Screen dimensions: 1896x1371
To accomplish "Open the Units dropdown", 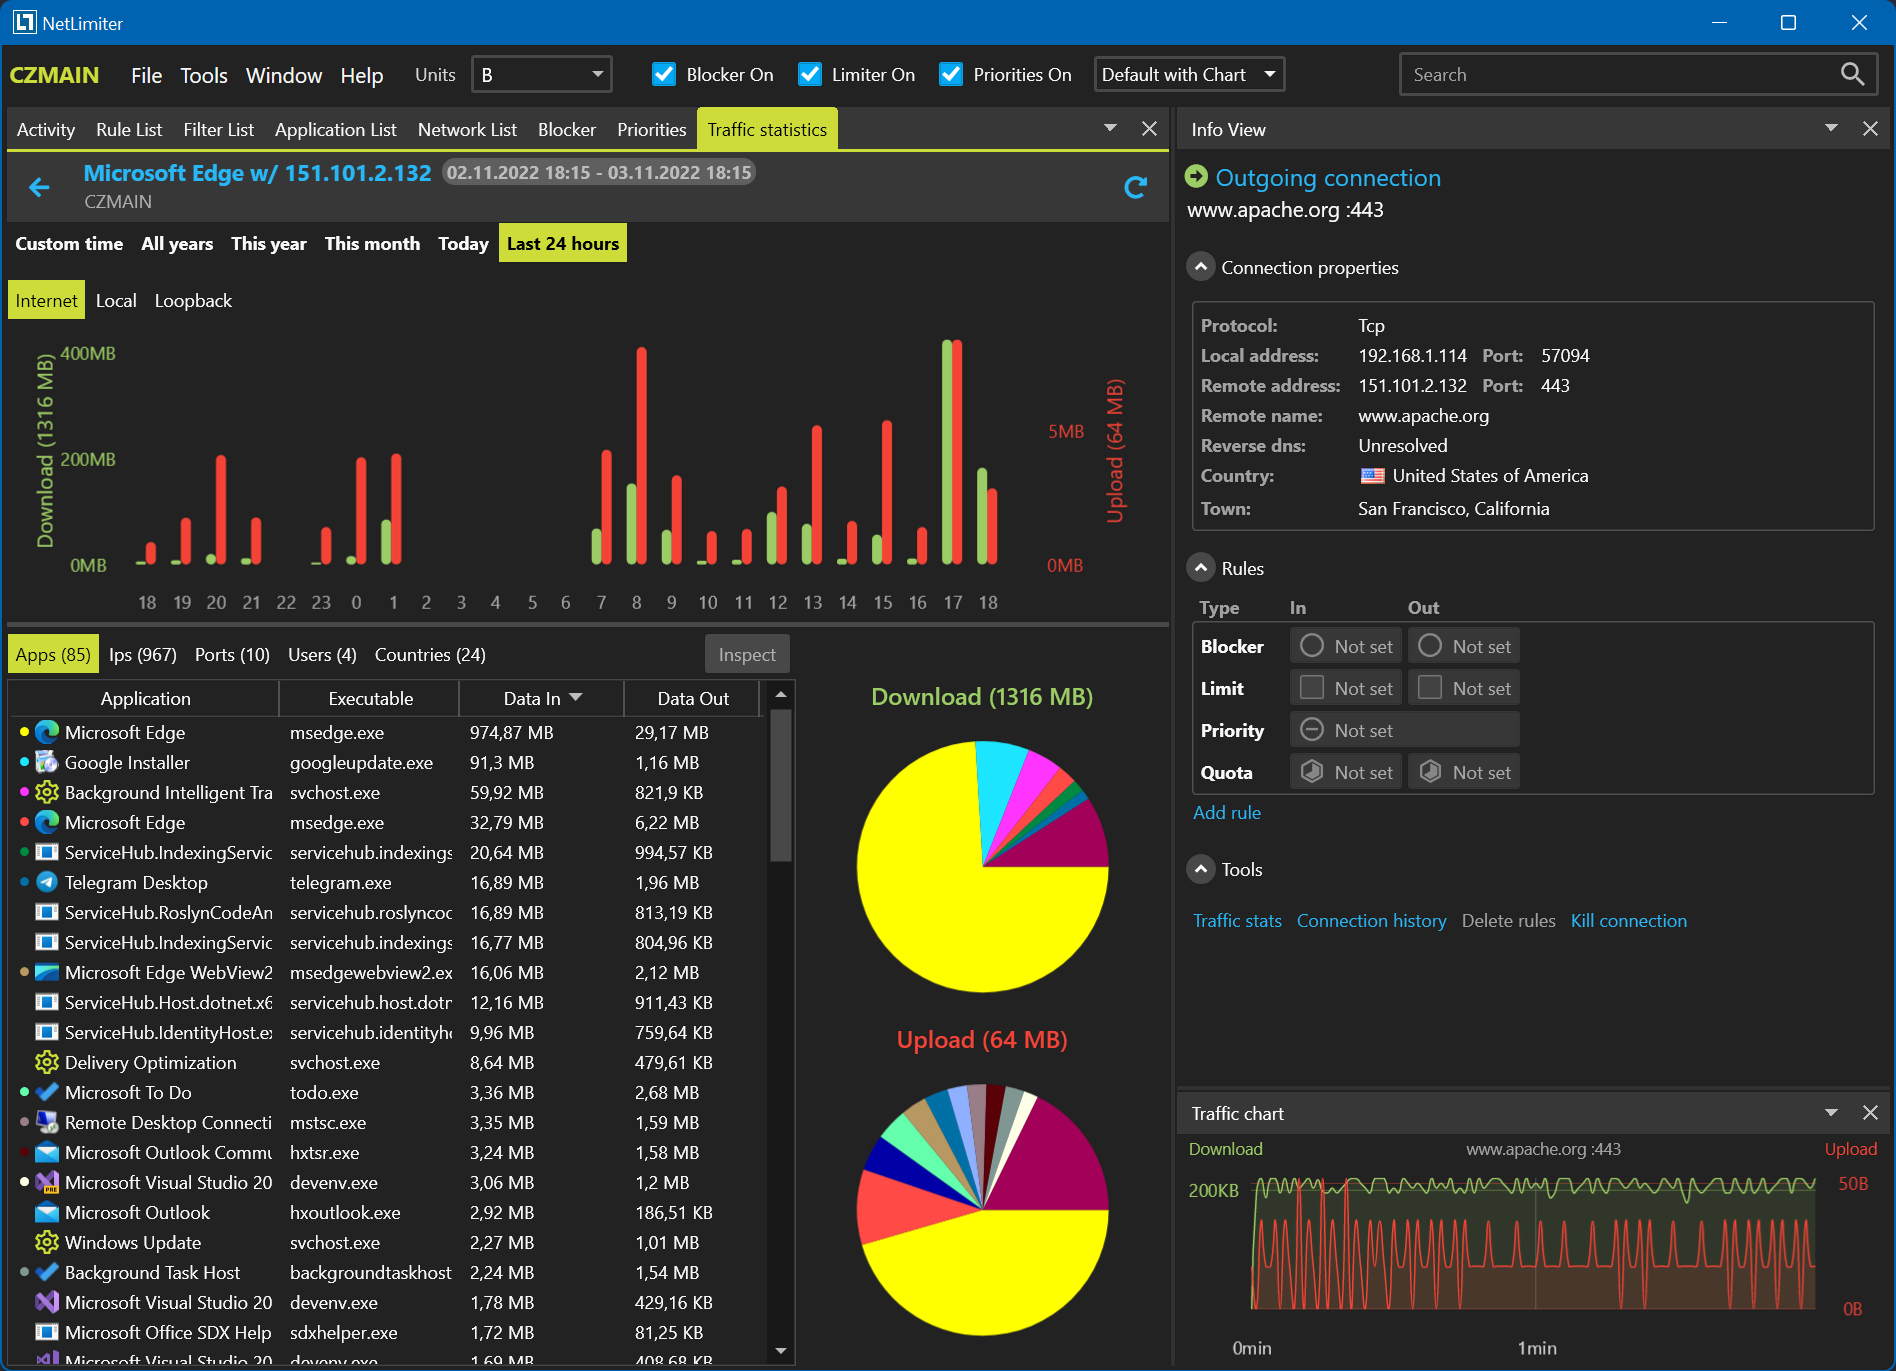I will coord(541,74).
